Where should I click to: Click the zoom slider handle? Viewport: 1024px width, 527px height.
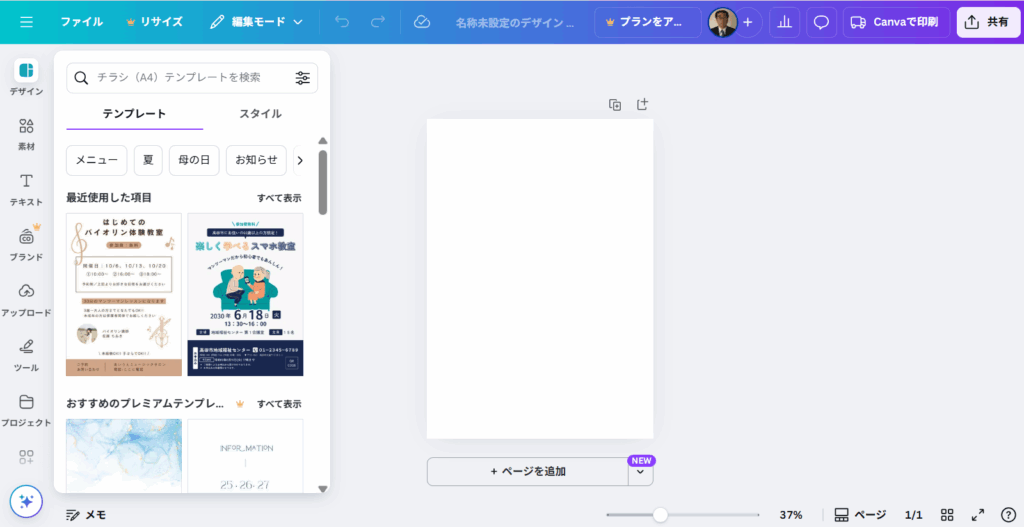(660, 515)
